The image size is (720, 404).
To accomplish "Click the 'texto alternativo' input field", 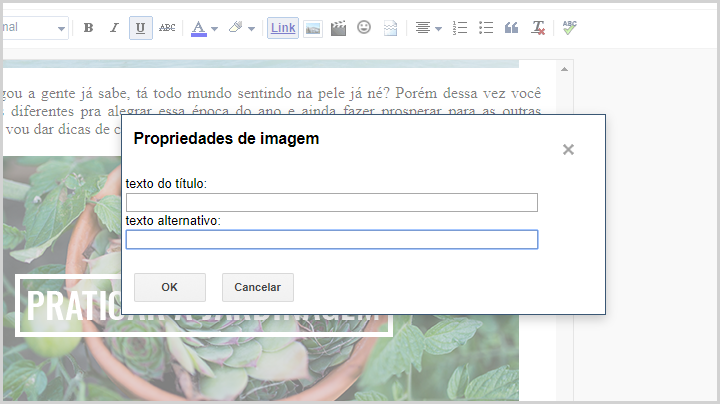I will point(332,240).
